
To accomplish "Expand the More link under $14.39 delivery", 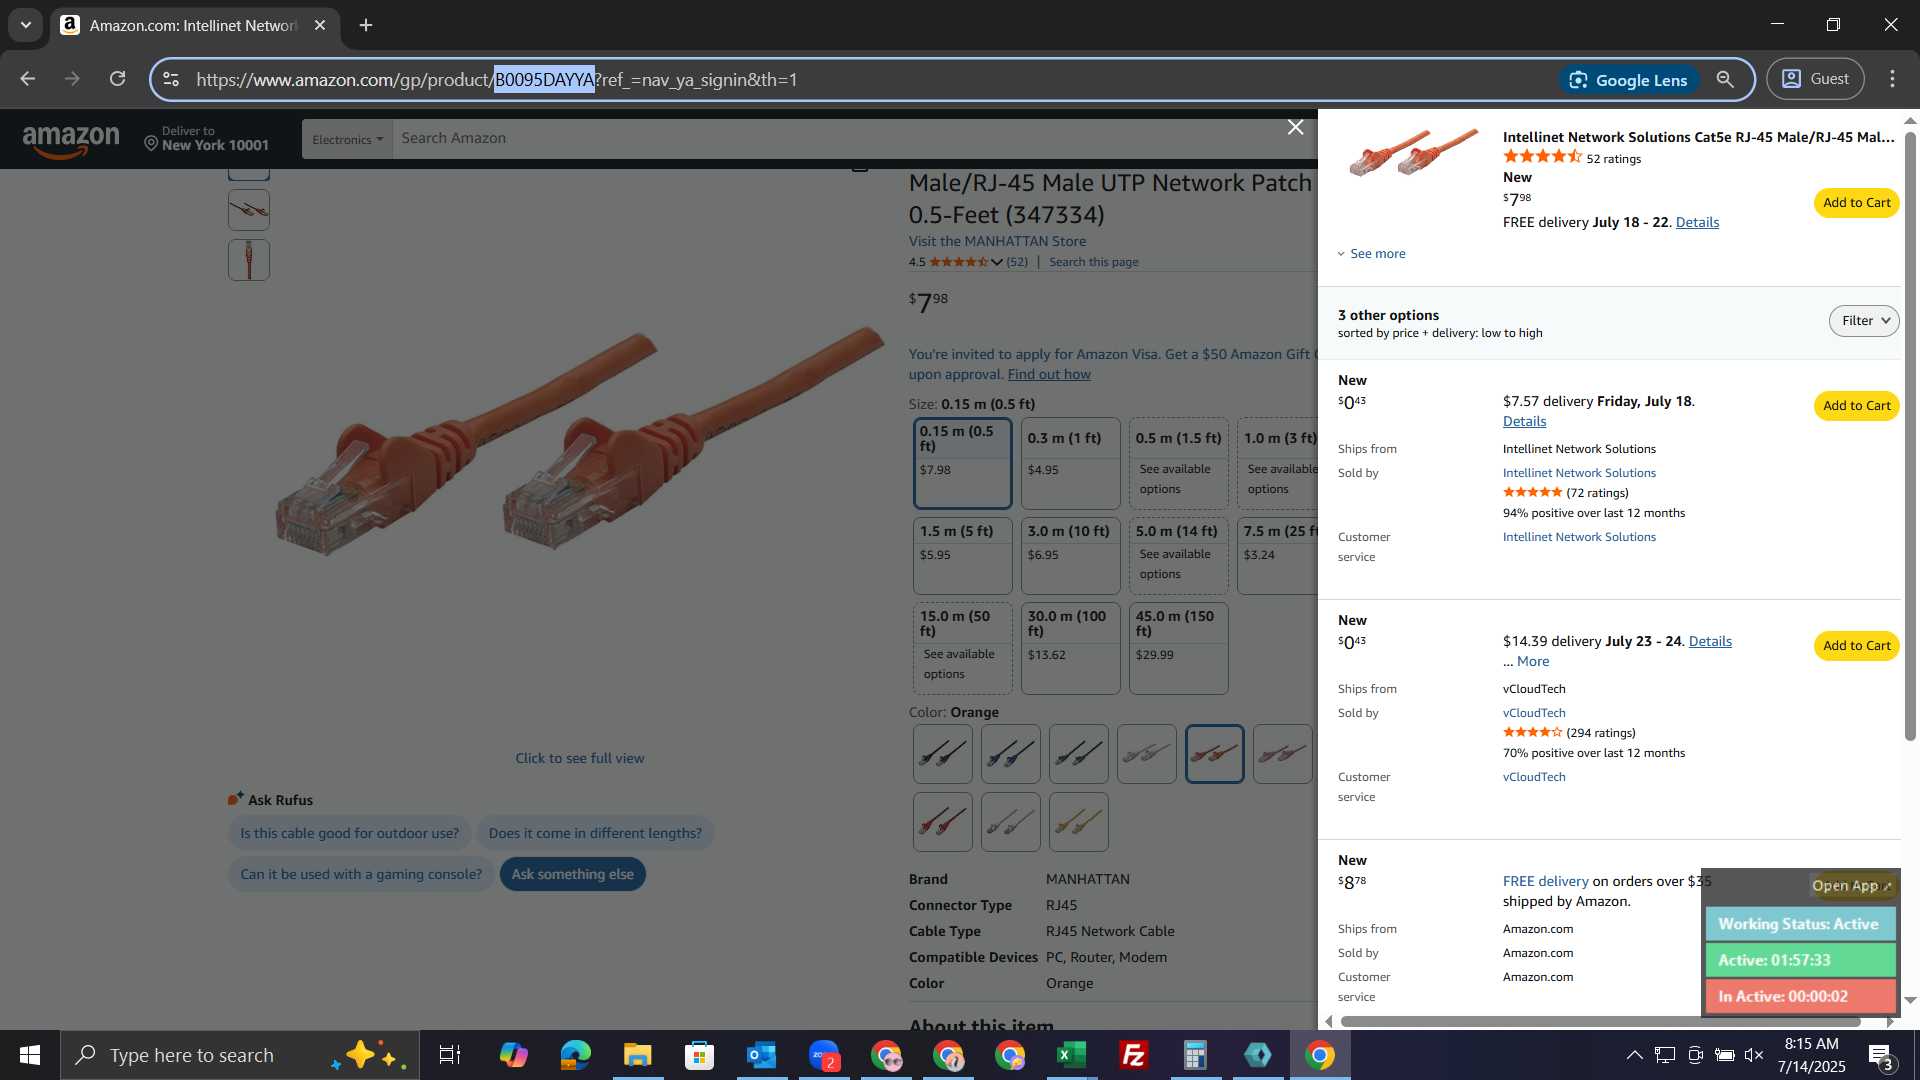I will point(1533,662).
